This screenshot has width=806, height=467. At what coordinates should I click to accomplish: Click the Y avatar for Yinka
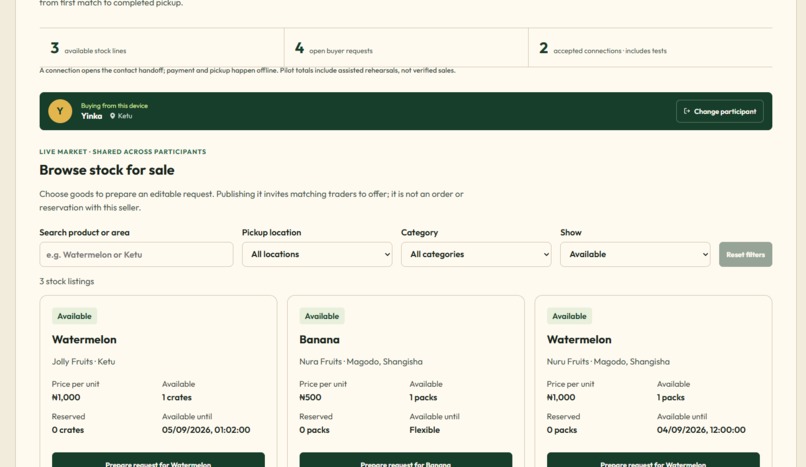(x=60, y=111)
